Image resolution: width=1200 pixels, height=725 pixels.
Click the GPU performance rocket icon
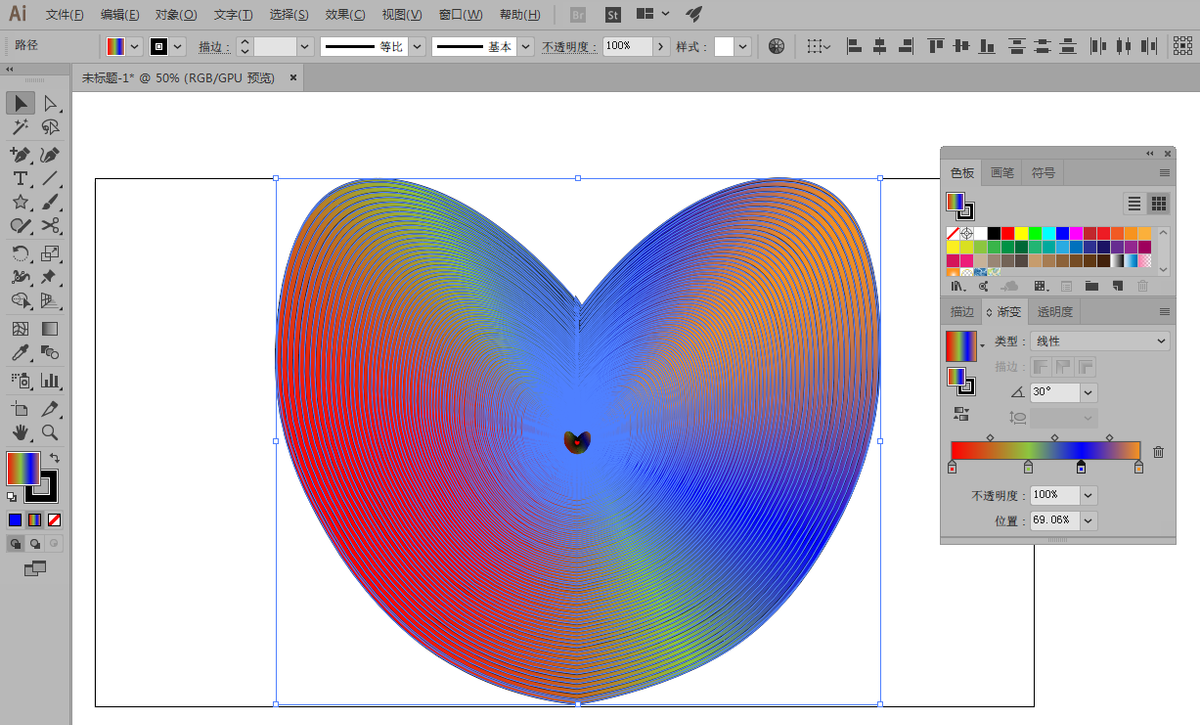pos(693,15)
